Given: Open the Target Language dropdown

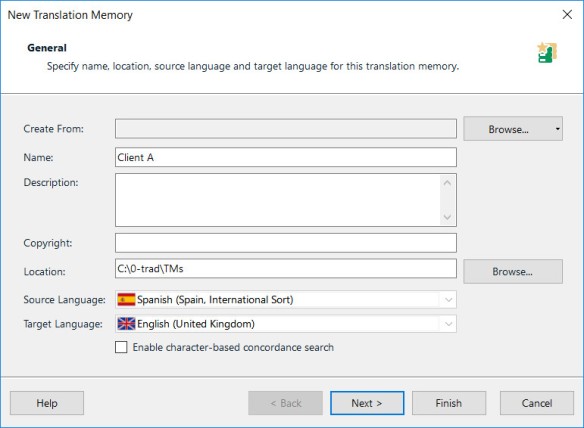Looking at the screenshot, I should pos(448,324).
